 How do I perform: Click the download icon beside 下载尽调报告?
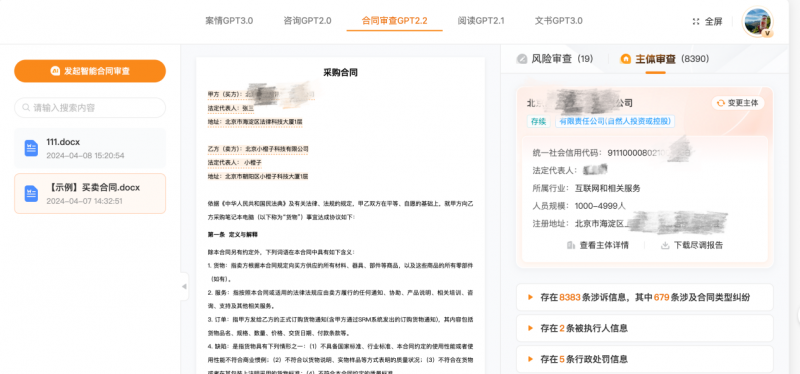click(665, 245)
